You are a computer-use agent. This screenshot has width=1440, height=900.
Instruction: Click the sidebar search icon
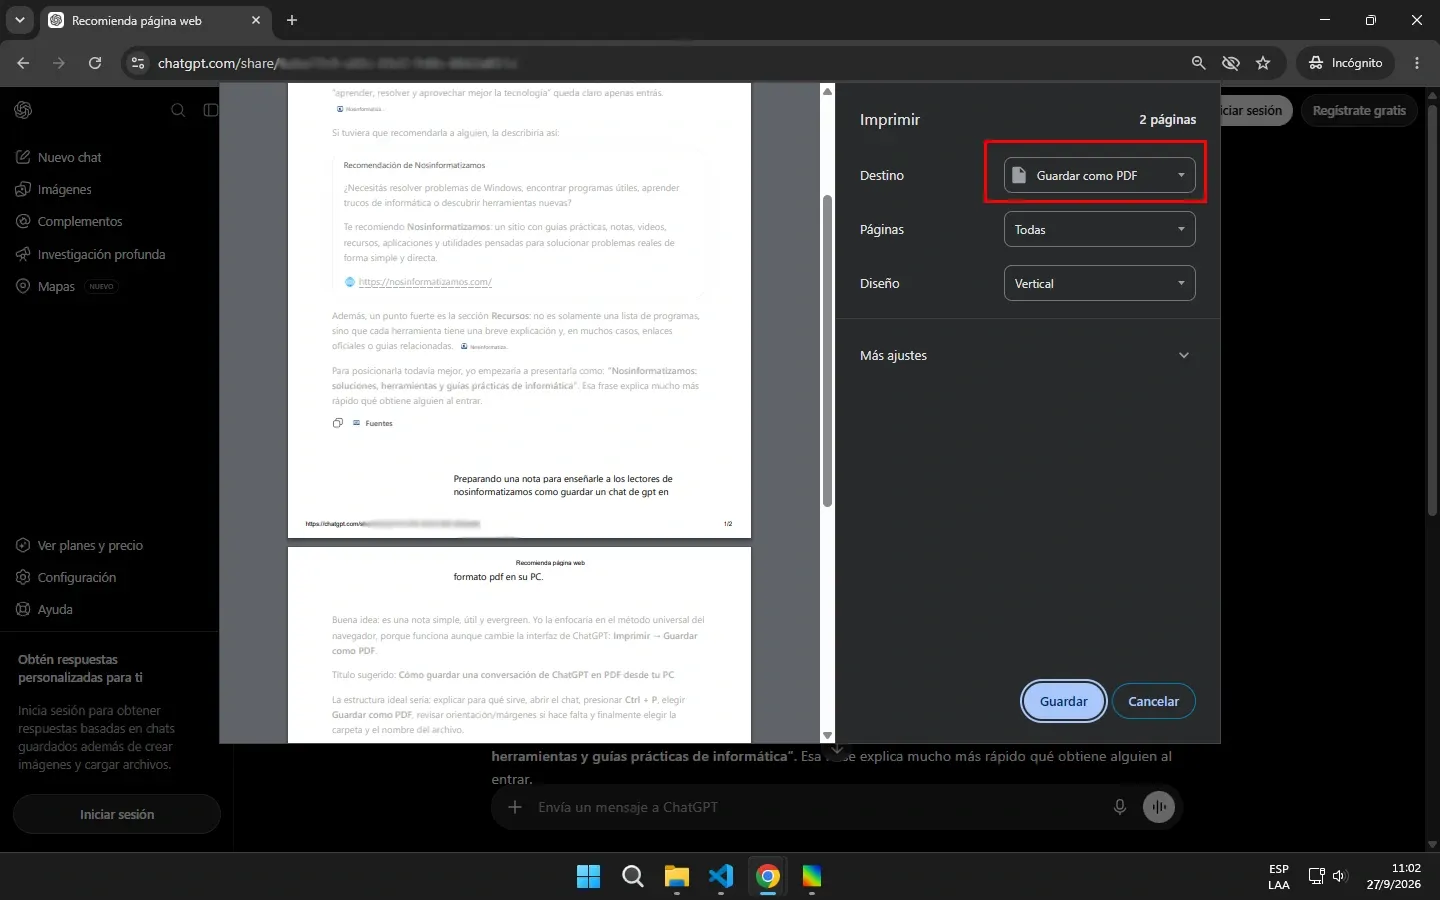[x=178, y=110]
